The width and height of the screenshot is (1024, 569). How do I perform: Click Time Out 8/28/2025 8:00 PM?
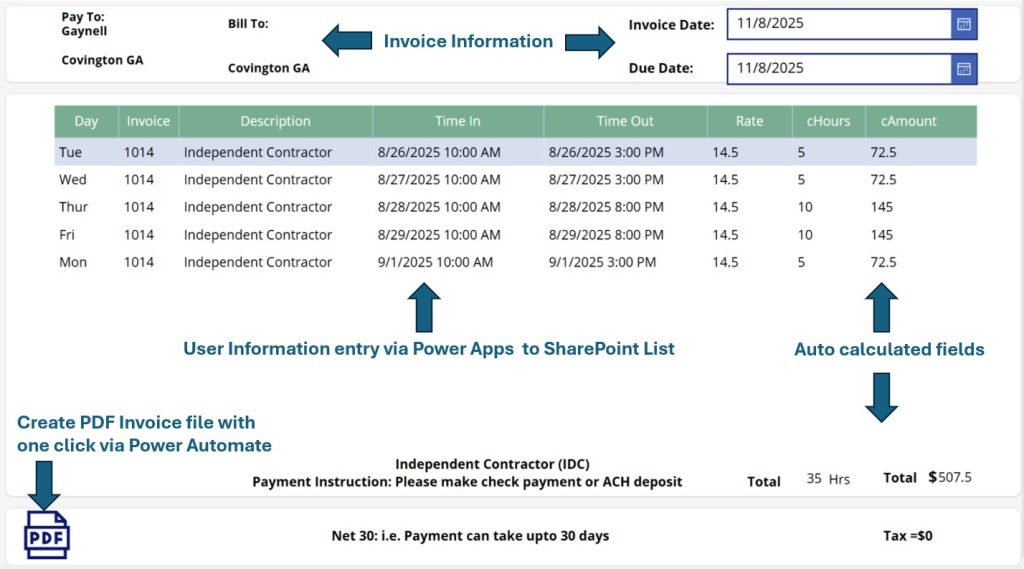click(x=606, y=207)
